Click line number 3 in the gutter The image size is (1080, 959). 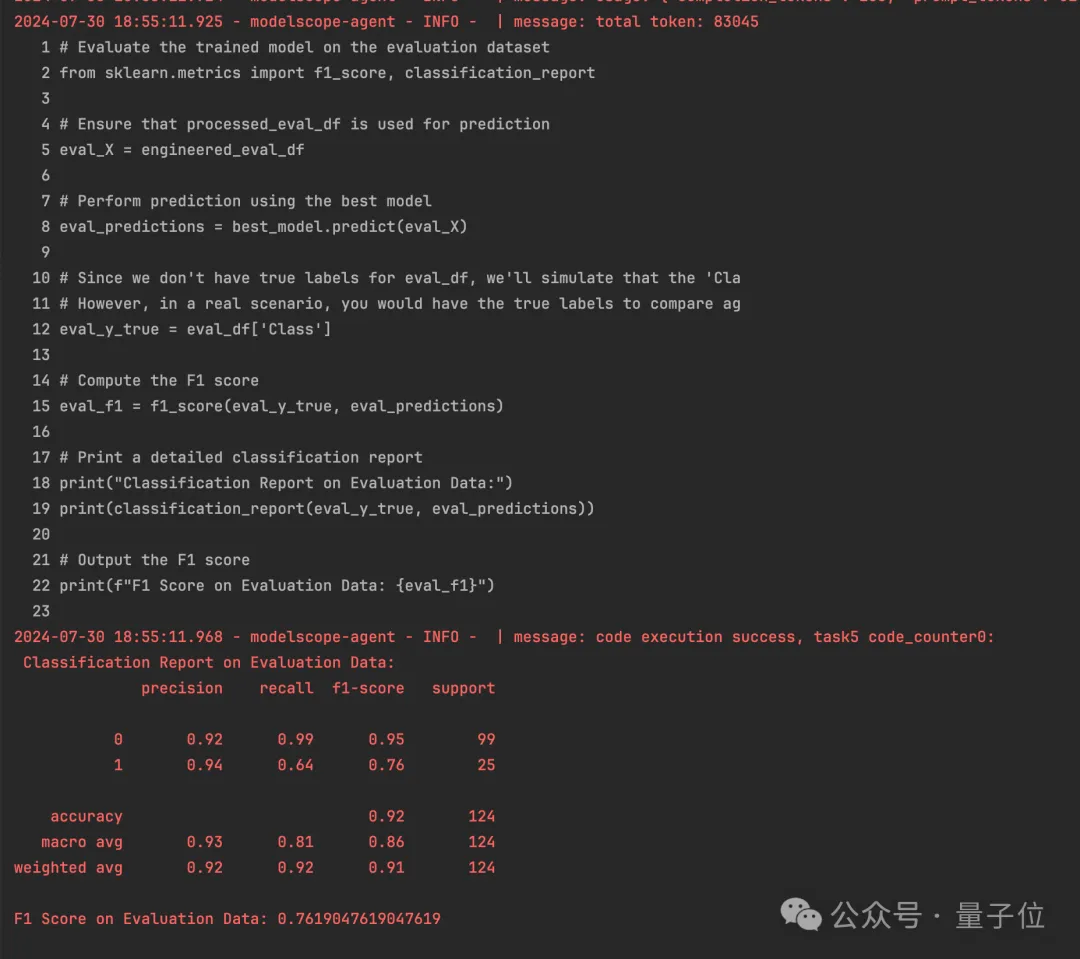(45, 99)
